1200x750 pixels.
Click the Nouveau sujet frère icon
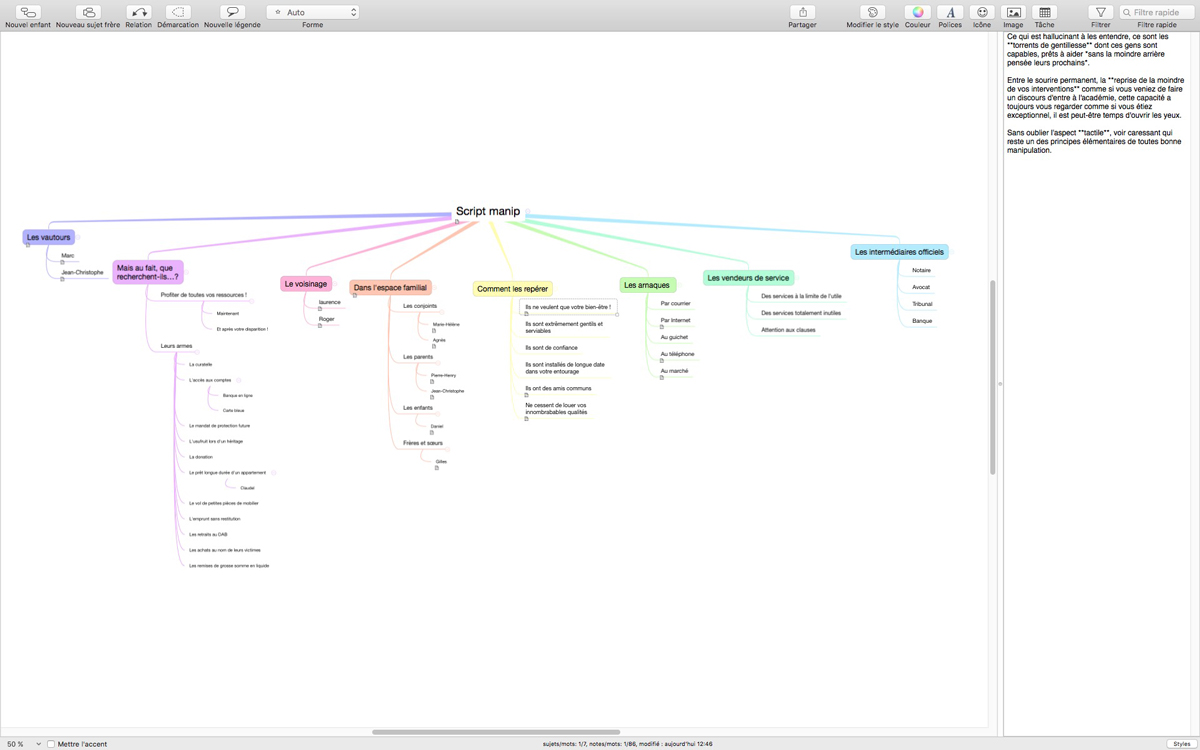(88, 12)
